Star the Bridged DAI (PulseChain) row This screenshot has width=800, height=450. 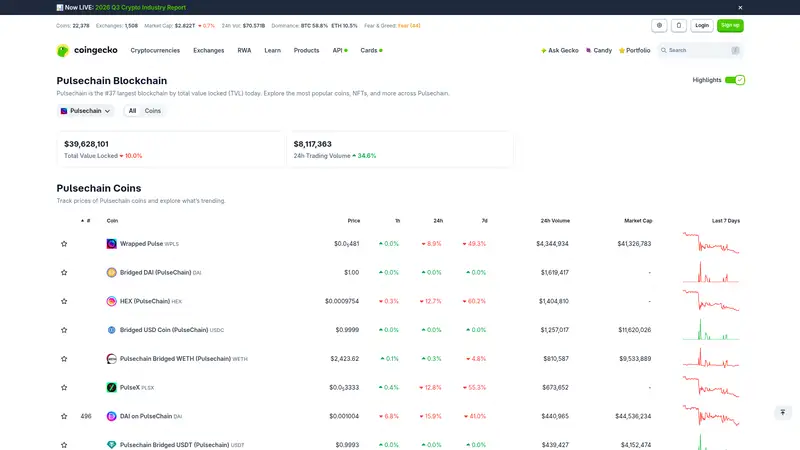[64, 272]
